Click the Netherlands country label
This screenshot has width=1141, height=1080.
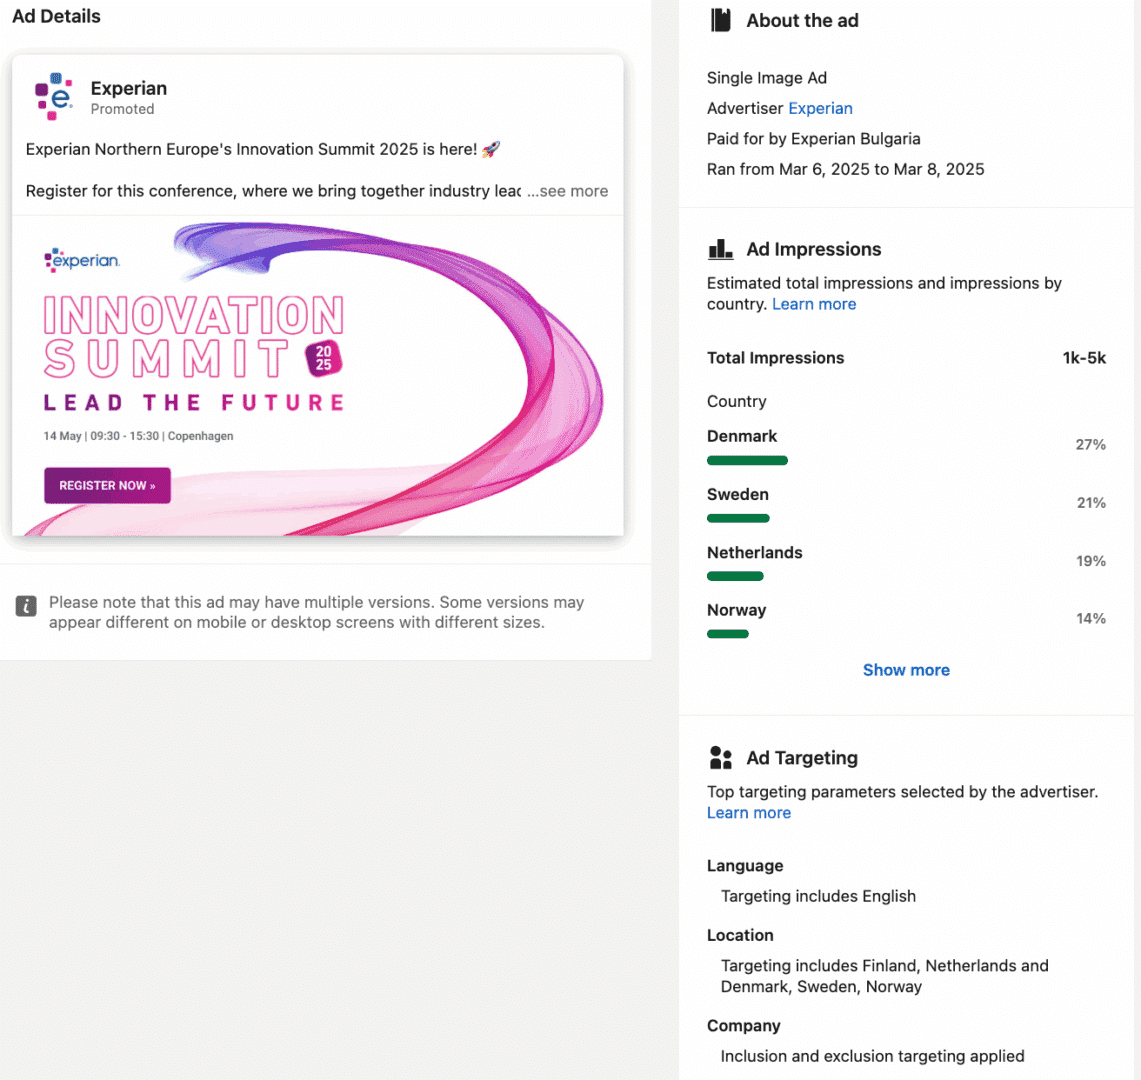[x=755, y=552]
